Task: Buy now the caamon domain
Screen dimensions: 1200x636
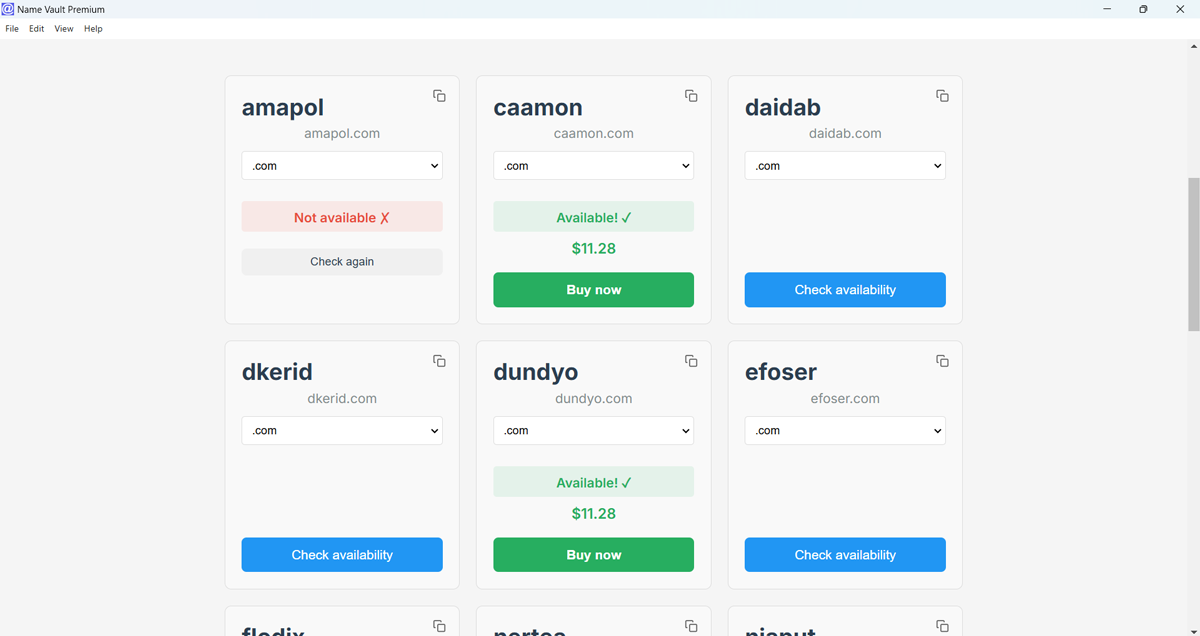Action: point(593,290)
